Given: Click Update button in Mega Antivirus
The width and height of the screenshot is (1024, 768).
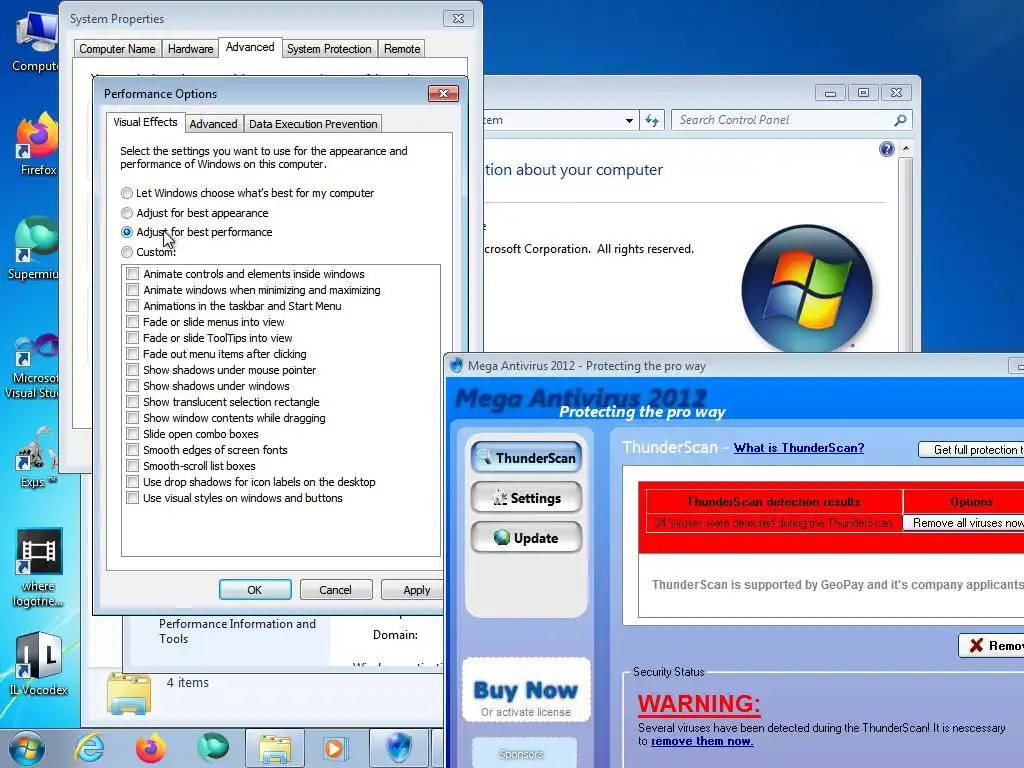Looking at the screenshot, I should [x=526, y=537].
